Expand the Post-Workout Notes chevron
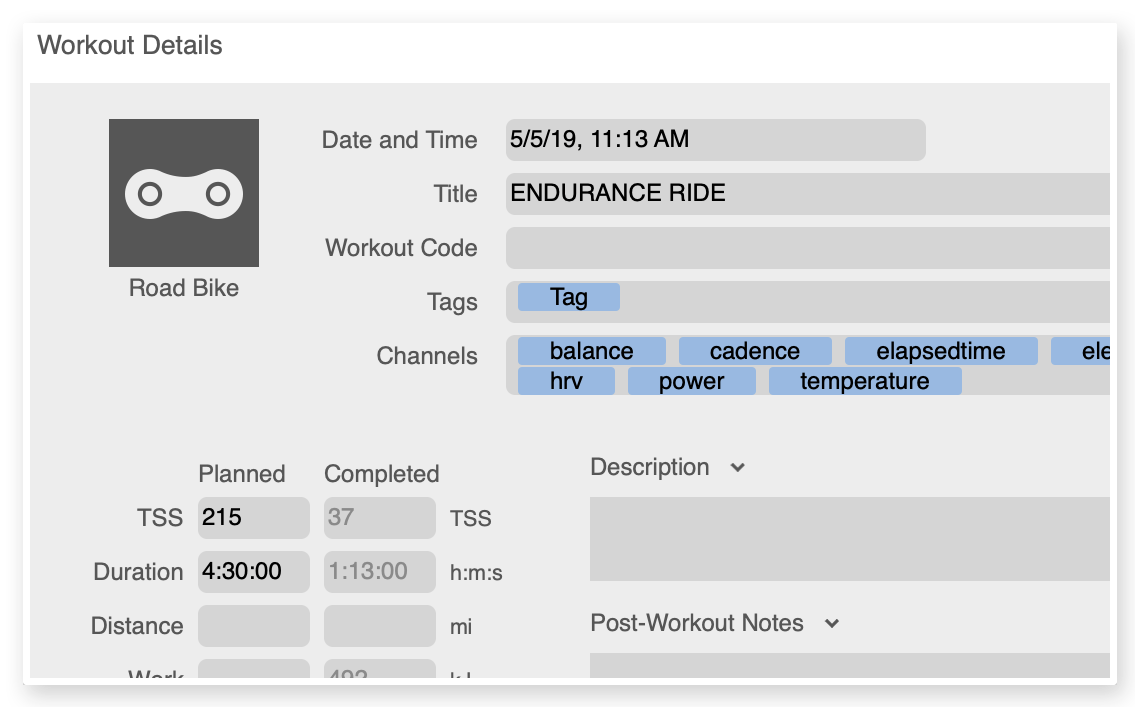Viewport: 1135px width, 707px height. pos(832,623)
